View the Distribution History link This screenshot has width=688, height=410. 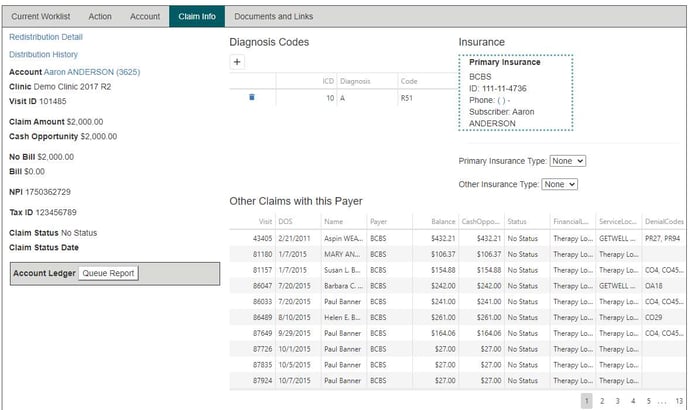[43, 55]
